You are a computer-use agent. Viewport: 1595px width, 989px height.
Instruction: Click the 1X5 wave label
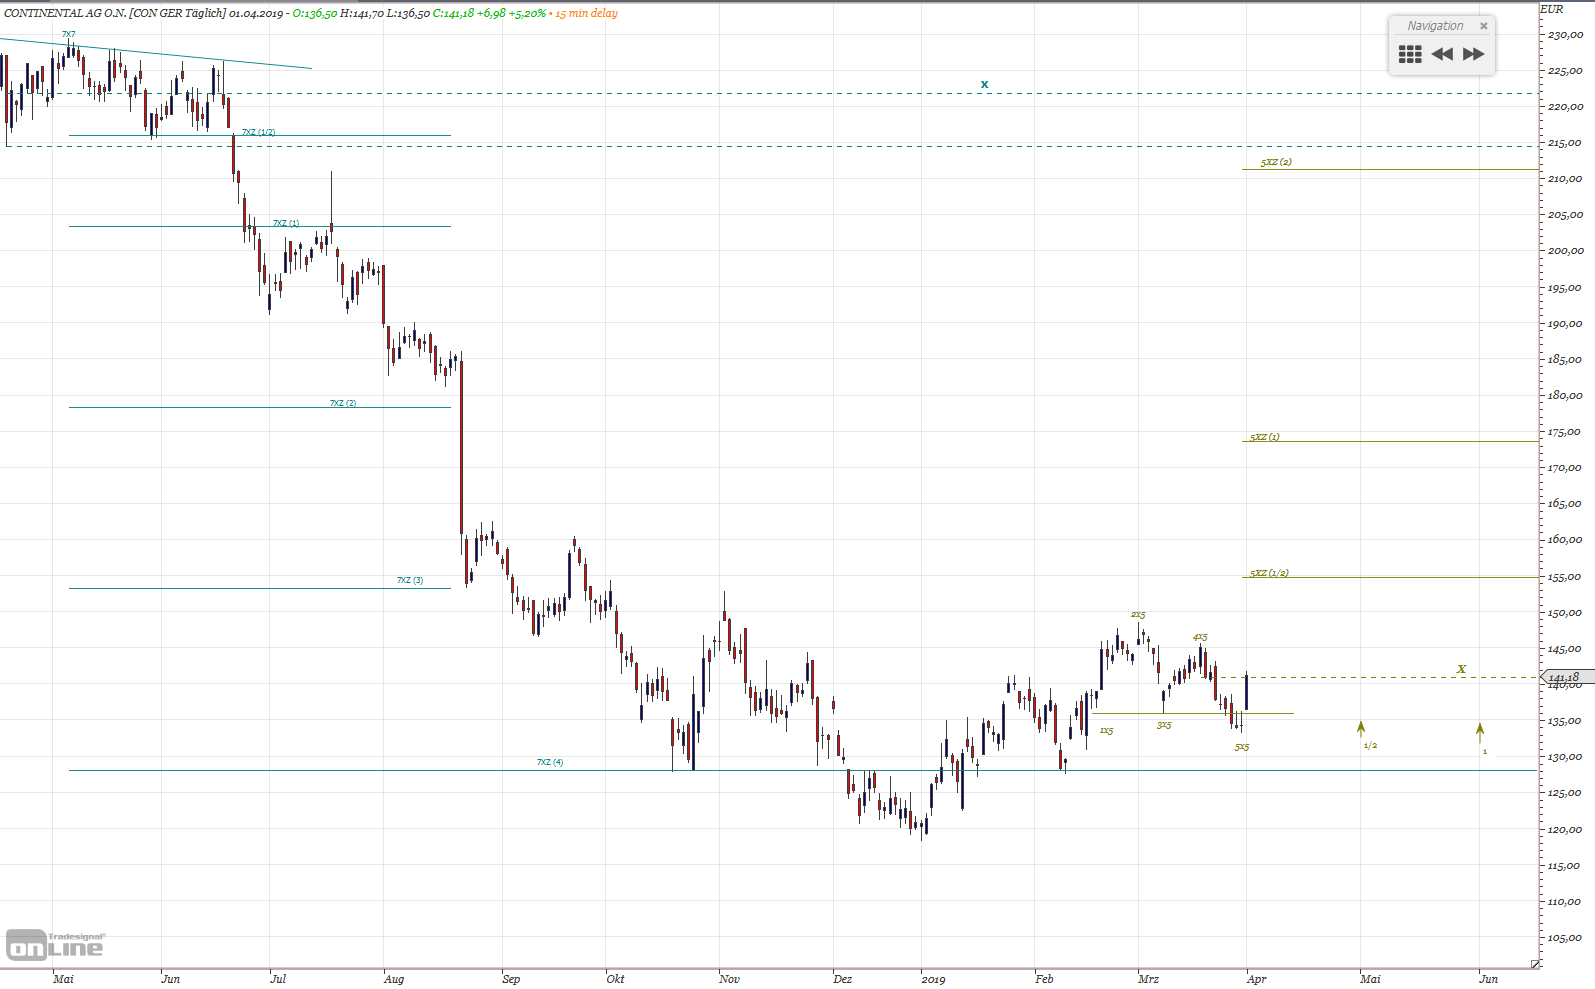1106,731
